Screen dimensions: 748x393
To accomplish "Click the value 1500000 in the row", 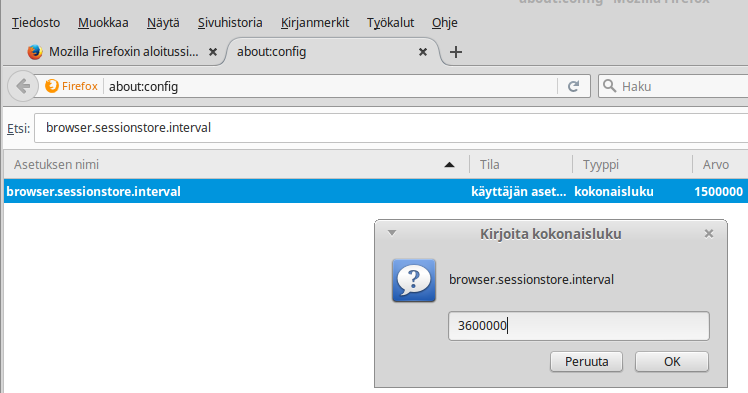I will pos(718,192).
